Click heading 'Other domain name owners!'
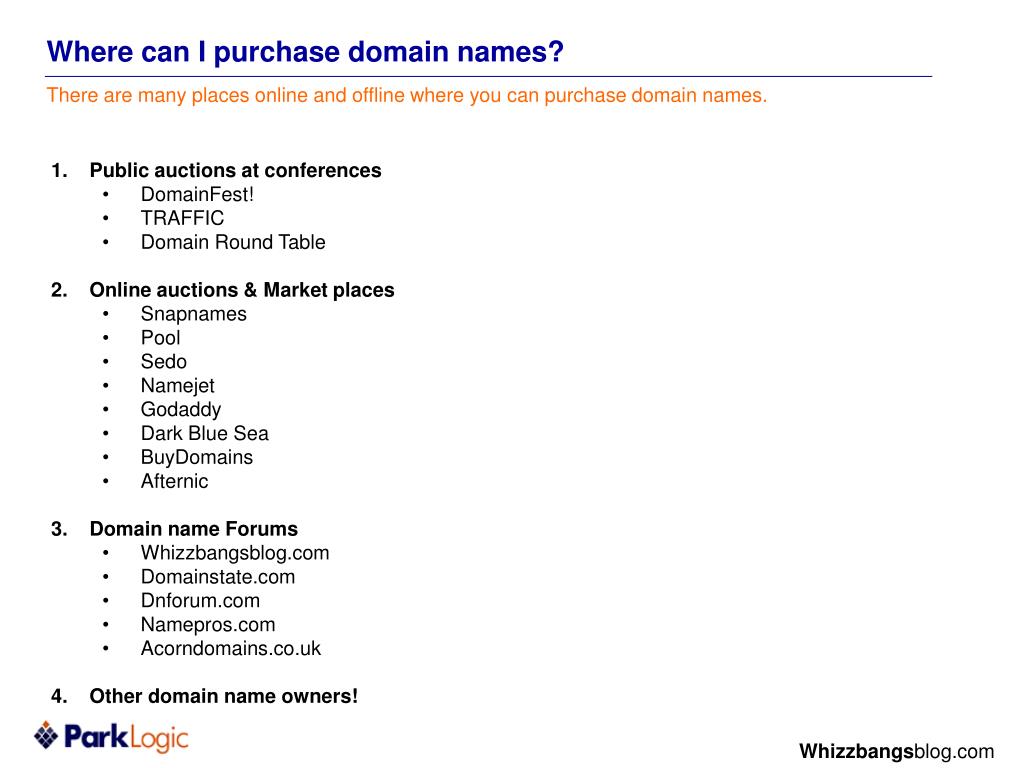 (224, 696)
